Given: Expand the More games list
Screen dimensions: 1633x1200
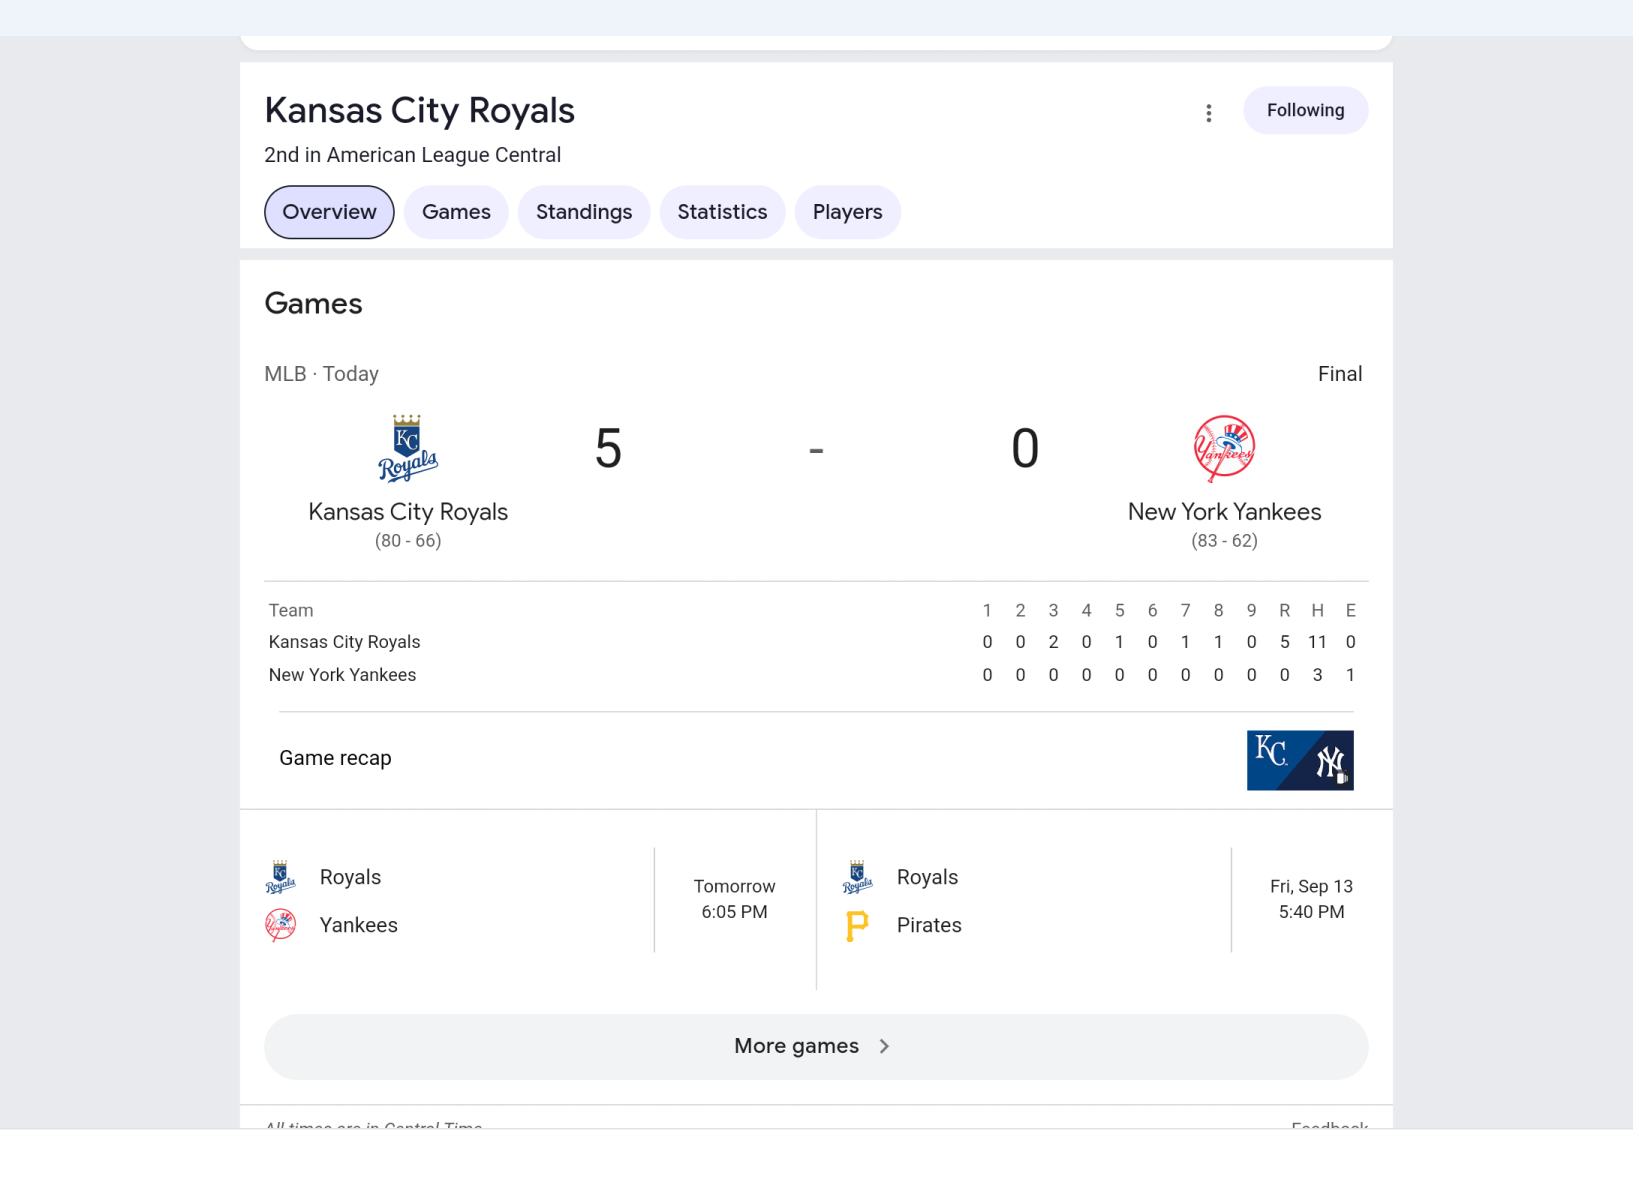Looking at the screenshot, I should pos(796,1046).
